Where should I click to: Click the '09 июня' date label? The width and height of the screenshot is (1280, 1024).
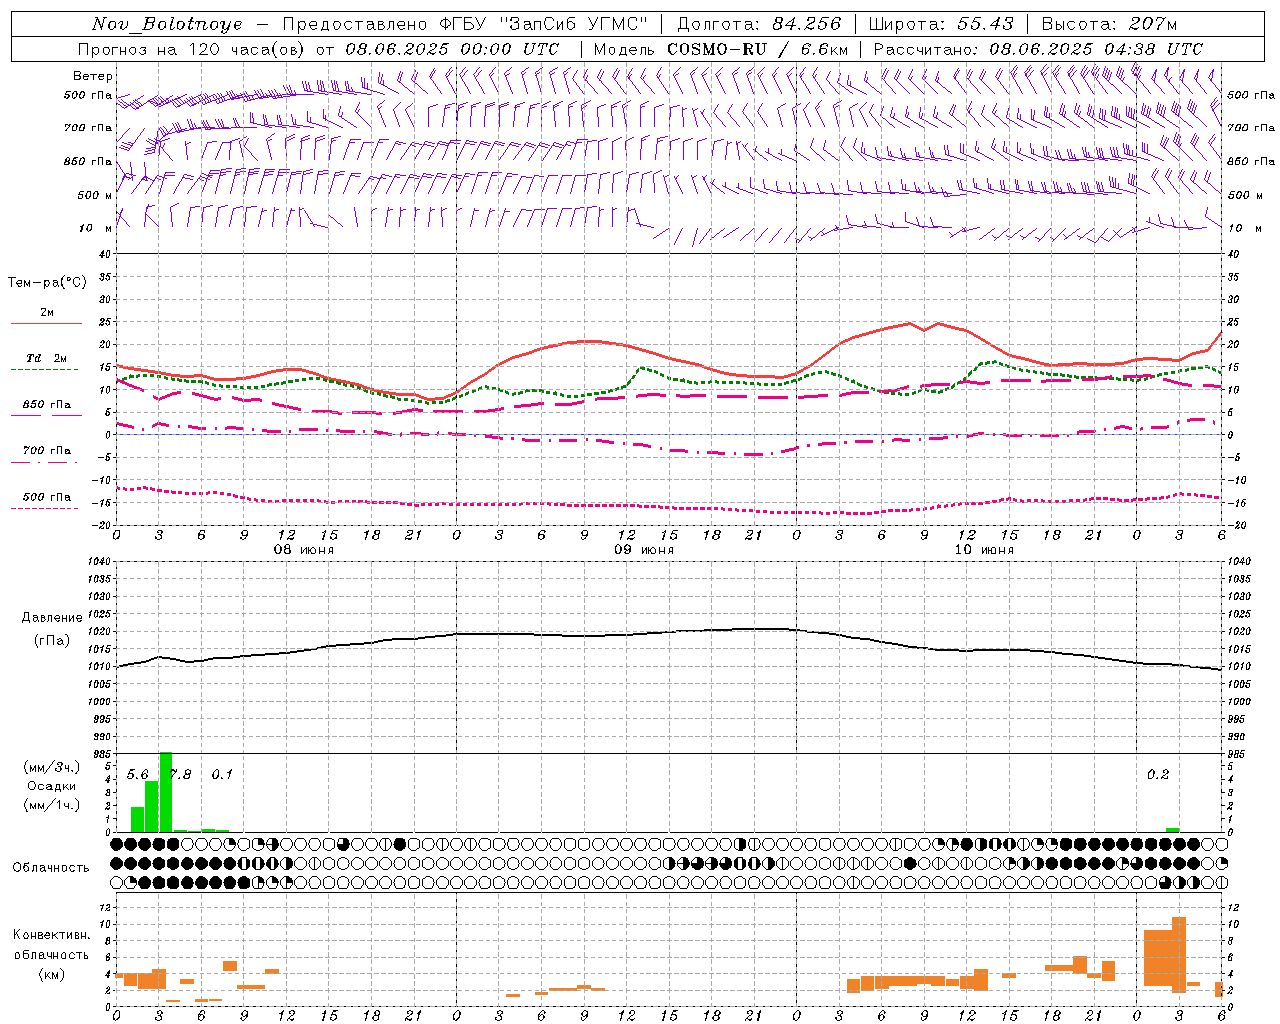tap(644, 550)
